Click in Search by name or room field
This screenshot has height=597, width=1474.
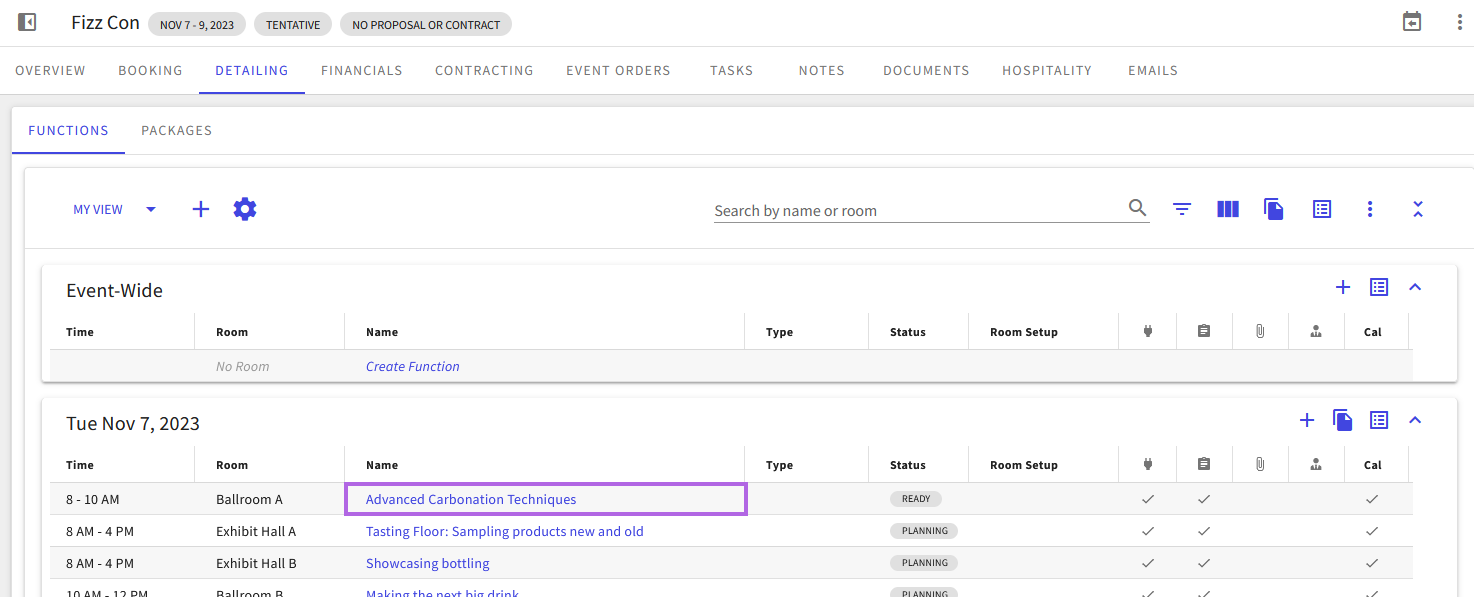pos(919,210)
